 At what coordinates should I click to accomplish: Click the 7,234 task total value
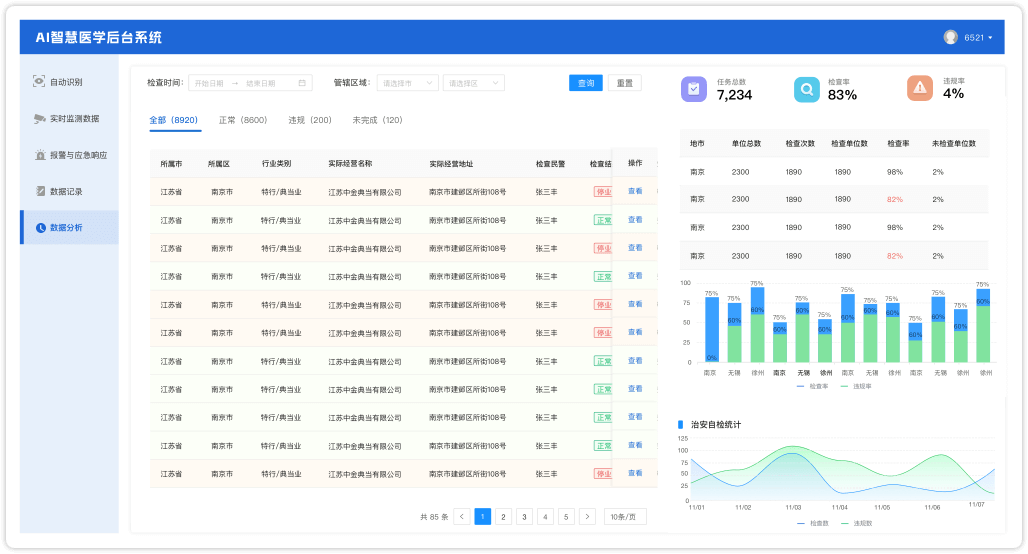(x=734, y=95)
